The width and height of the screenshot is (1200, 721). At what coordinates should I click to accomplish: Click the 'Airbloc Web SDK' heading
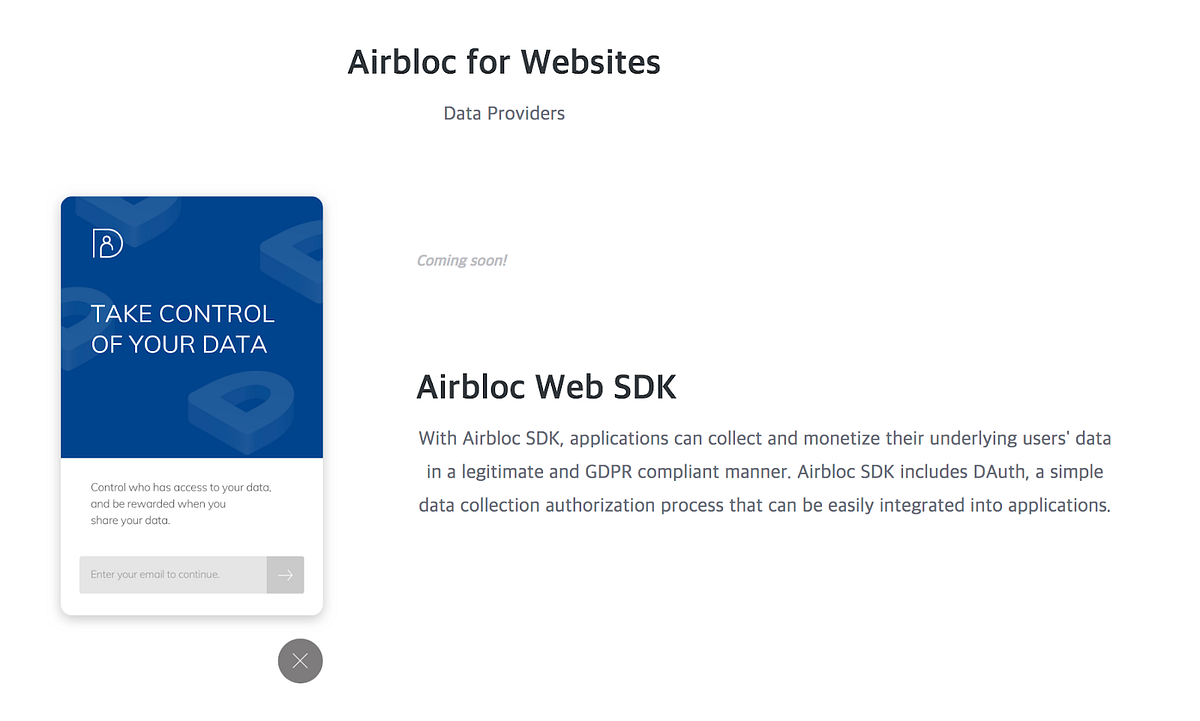click(546, 387)
